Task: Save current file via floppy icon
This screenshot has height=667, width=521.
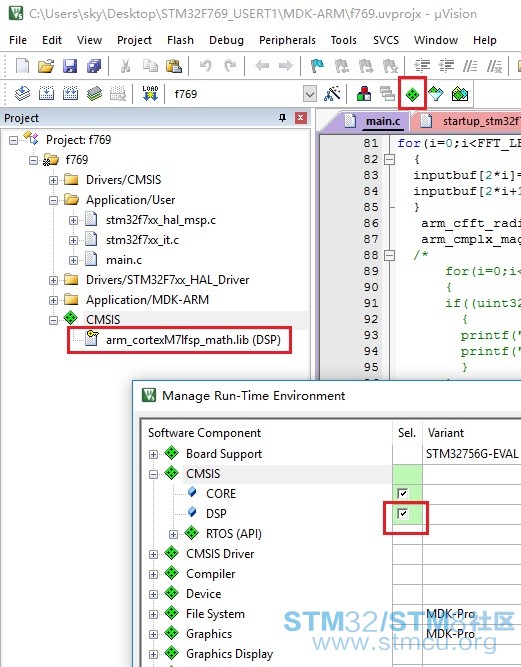Action: point(70,66)
